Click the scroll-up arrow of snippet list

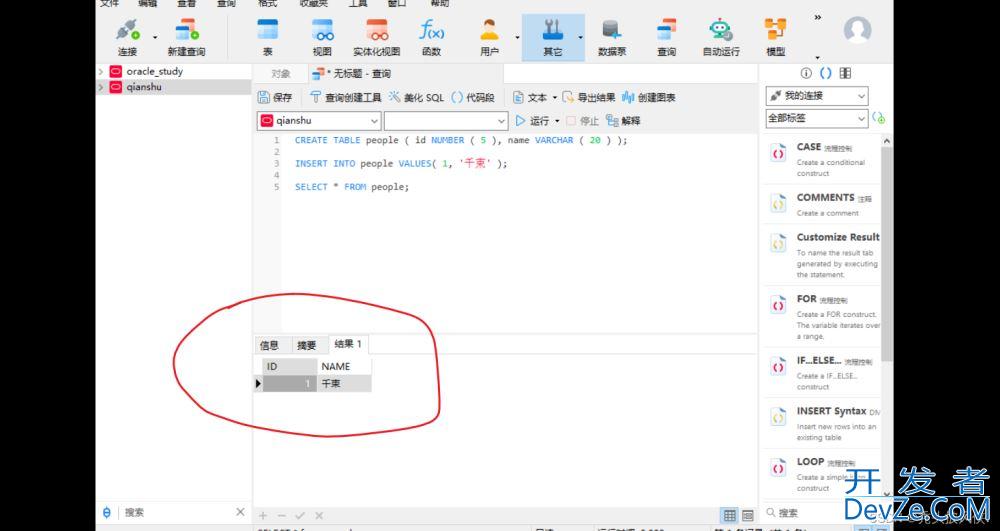coord(886,141)
